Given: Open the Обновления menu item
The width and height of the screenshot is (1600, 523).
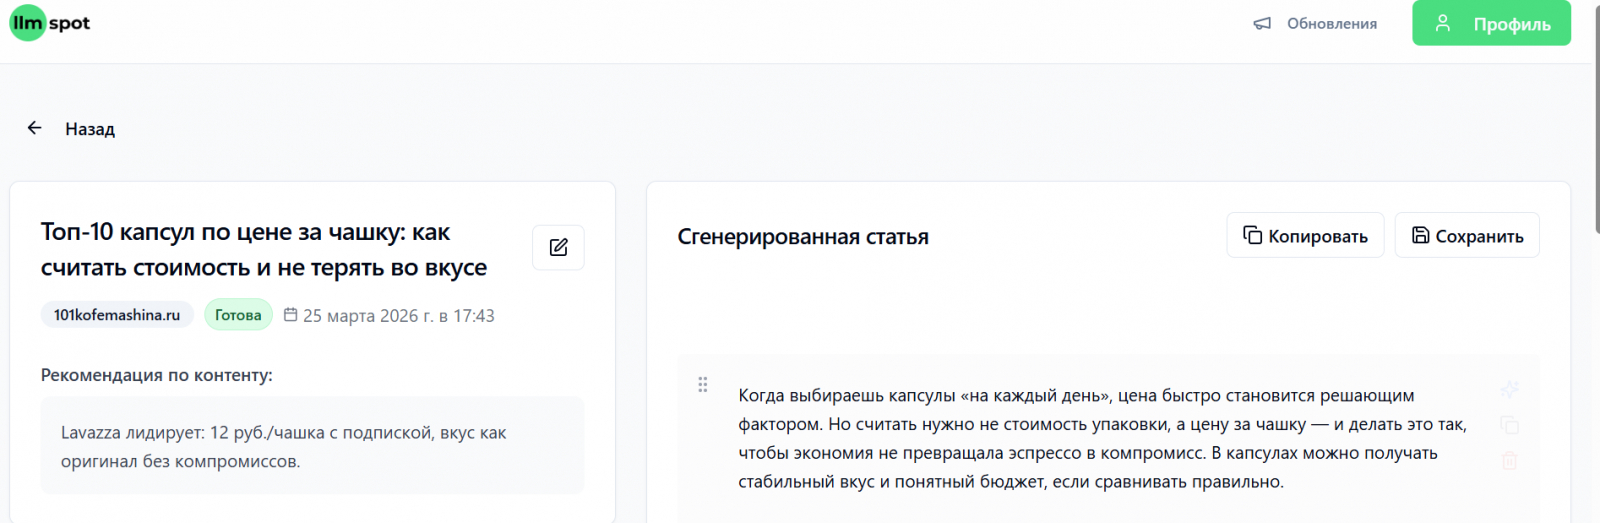Looking at the screenshot, I should point(1331,23).
